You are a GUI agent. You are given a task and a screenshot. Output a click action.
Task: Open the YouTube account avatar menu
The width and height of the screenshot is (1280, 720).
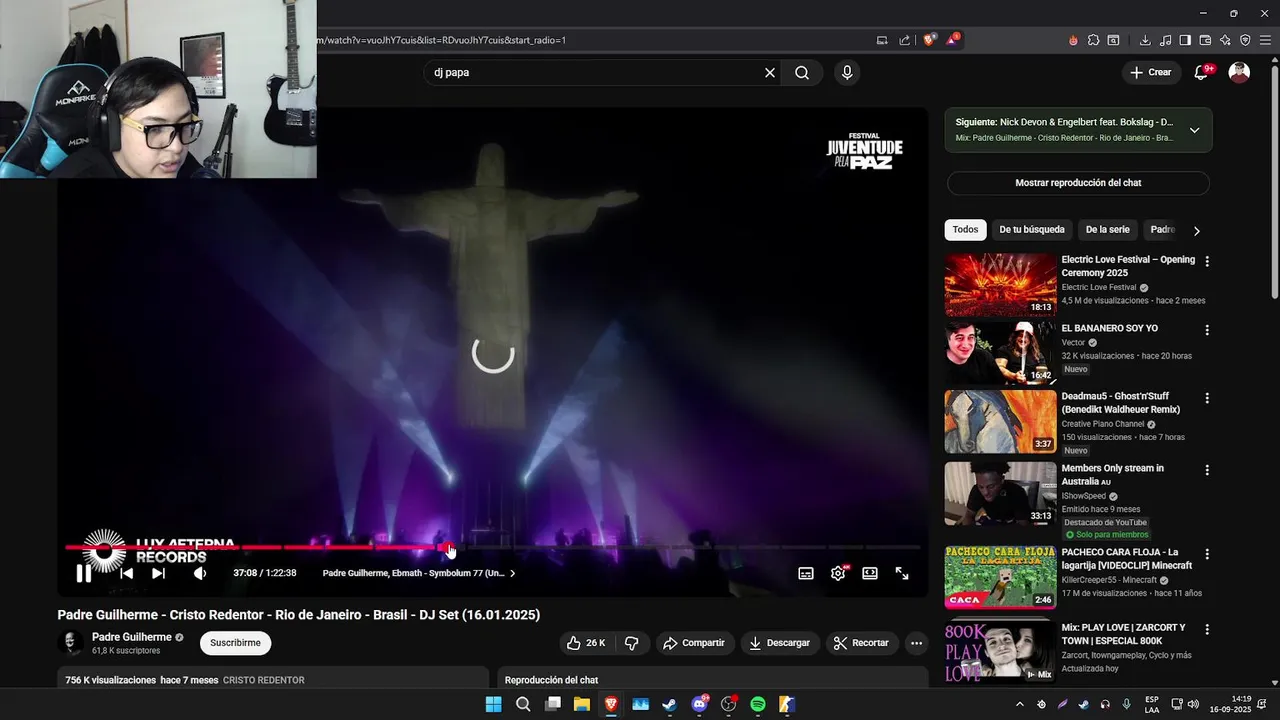1239,72
